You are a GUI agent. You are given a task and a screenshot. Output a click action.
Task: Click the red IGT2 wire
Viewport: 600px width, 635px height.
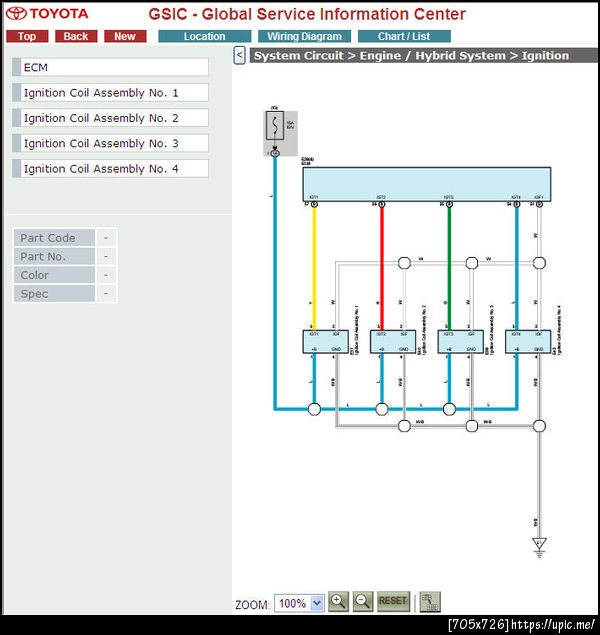click(382, 267)
